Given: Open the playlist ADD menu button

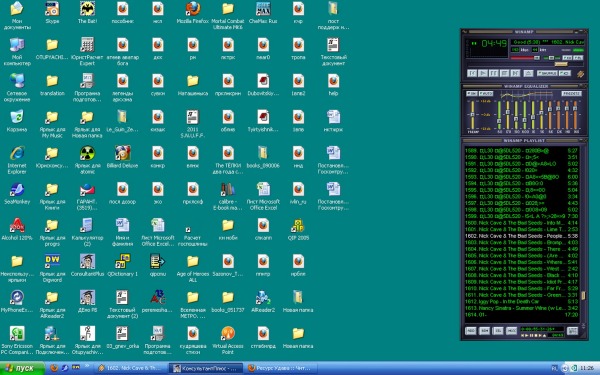Looking at the screenshot, I should pos(471,331).
